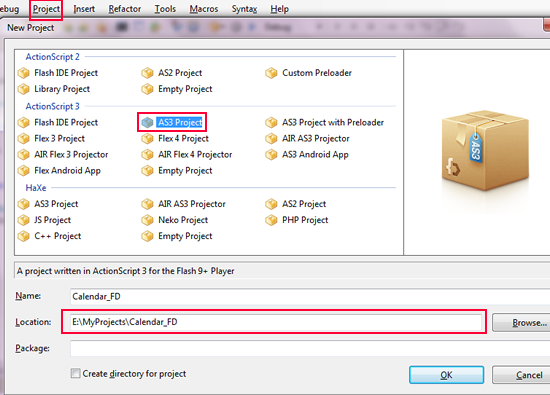Image resolution: width=550 pixels, height=395 pixels.
Task: Open the Insert menu
Action: pyautogui.click(x=84, y=9)
